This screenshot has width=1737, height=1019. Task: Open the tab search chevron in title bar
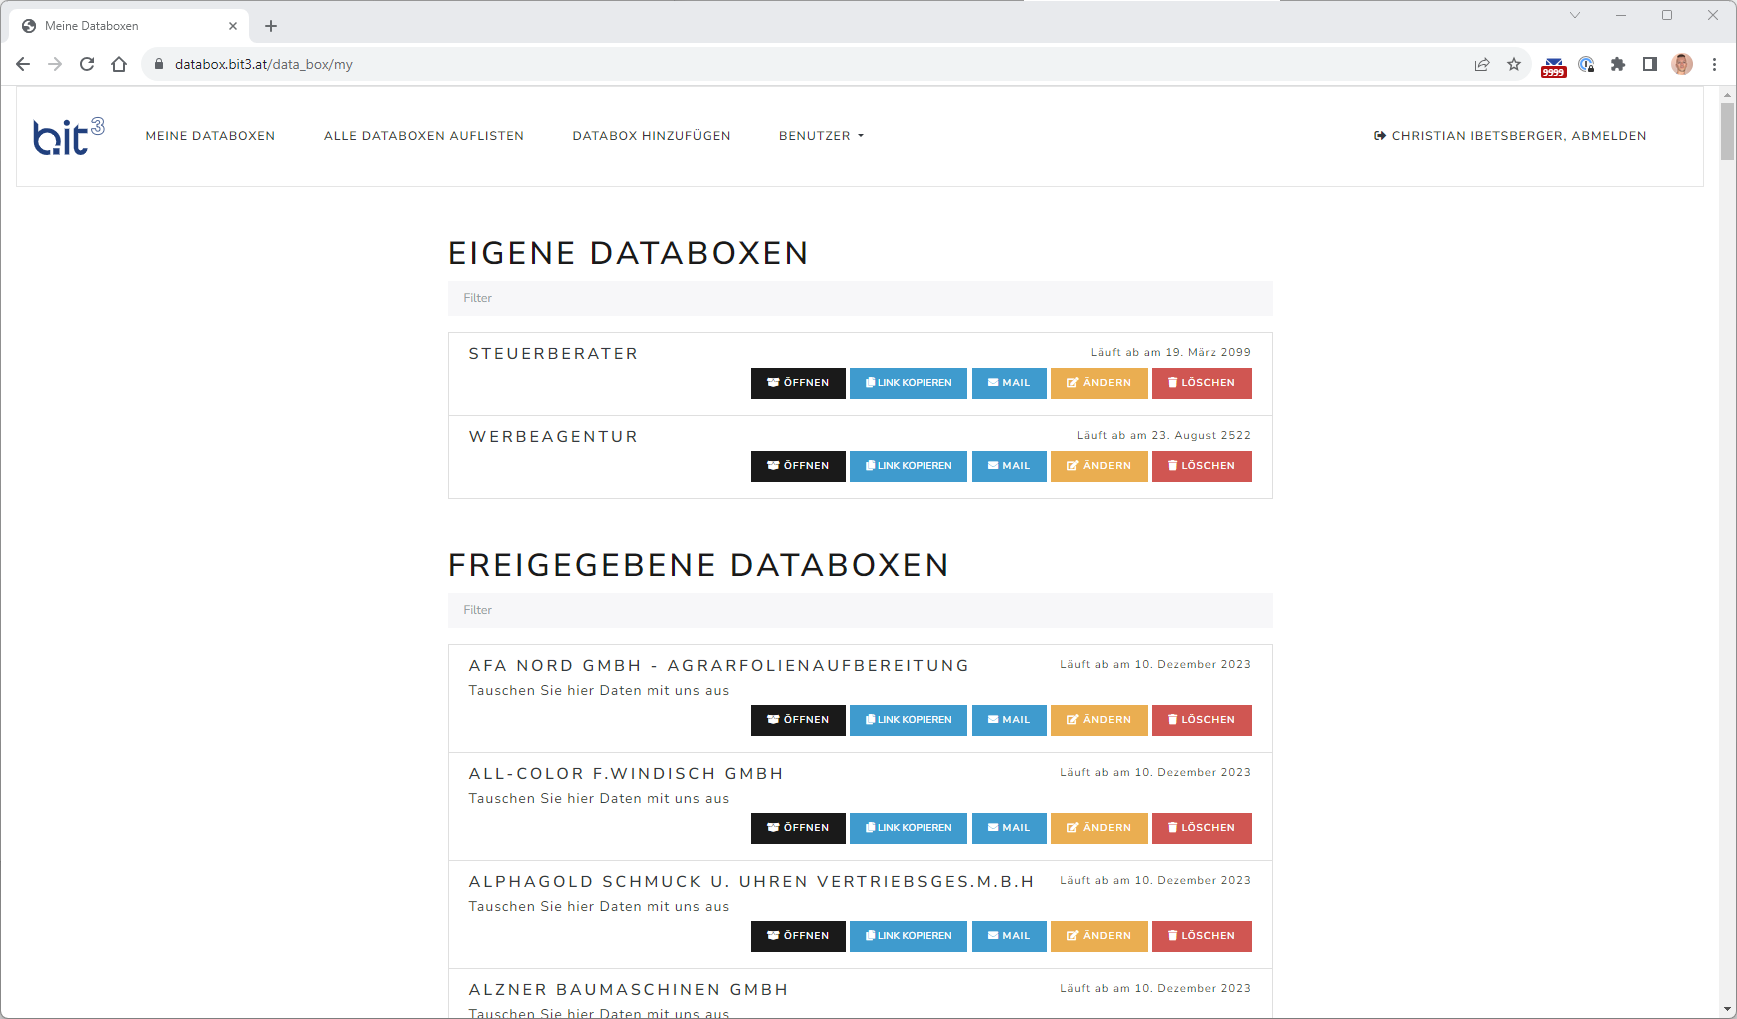coord(1575,15)
